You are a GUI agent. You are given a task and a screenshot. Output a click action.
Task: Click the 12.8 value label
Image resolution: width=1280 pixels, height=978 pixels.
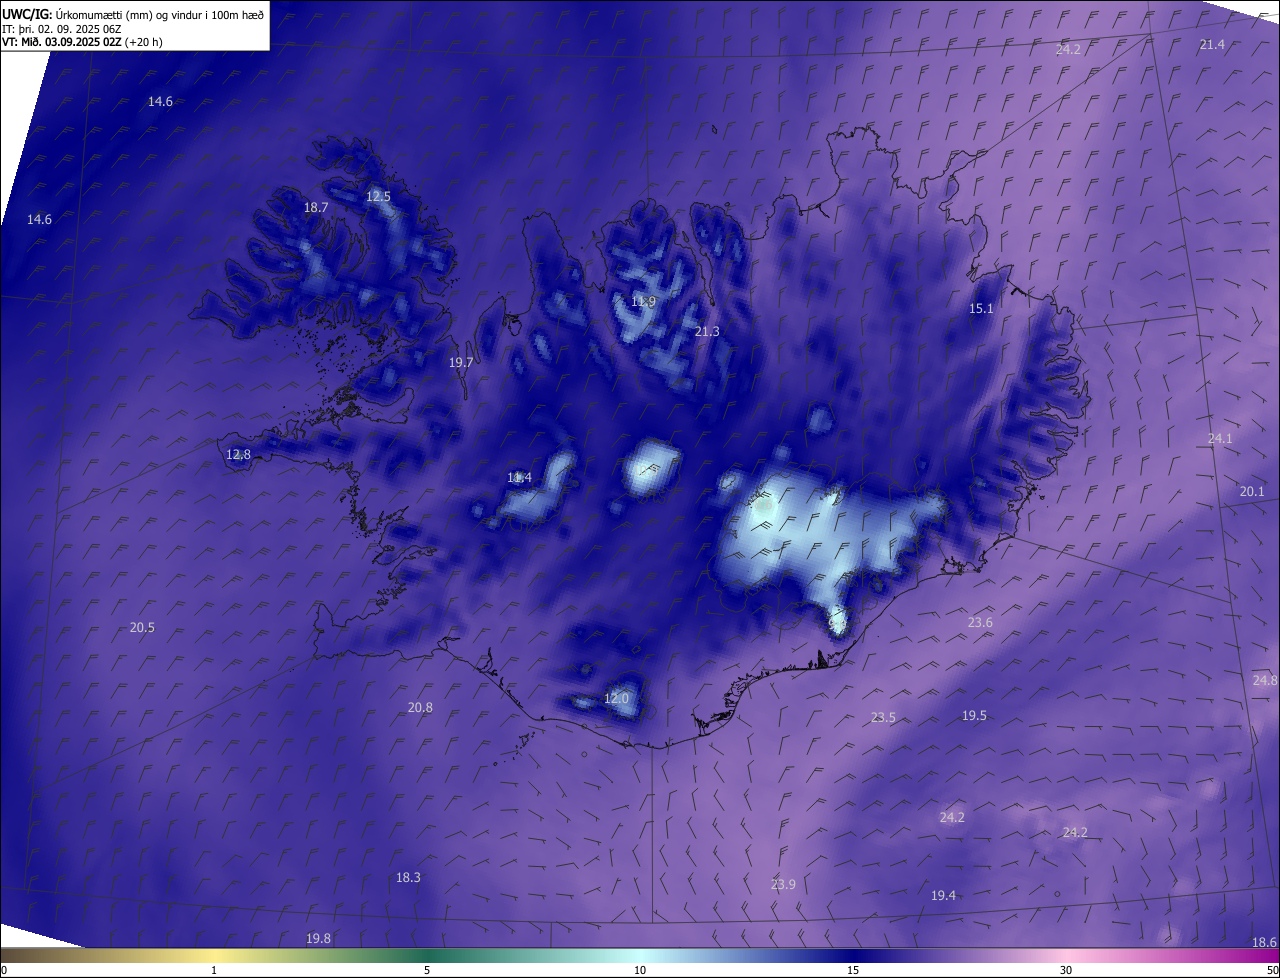pos(238,455)
